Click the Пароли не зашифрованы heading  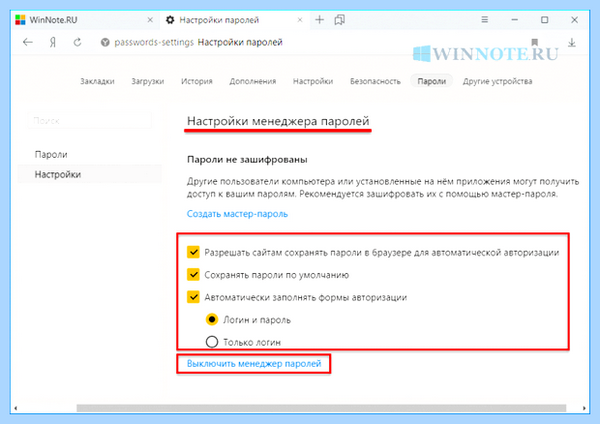[x=247, y=160]
